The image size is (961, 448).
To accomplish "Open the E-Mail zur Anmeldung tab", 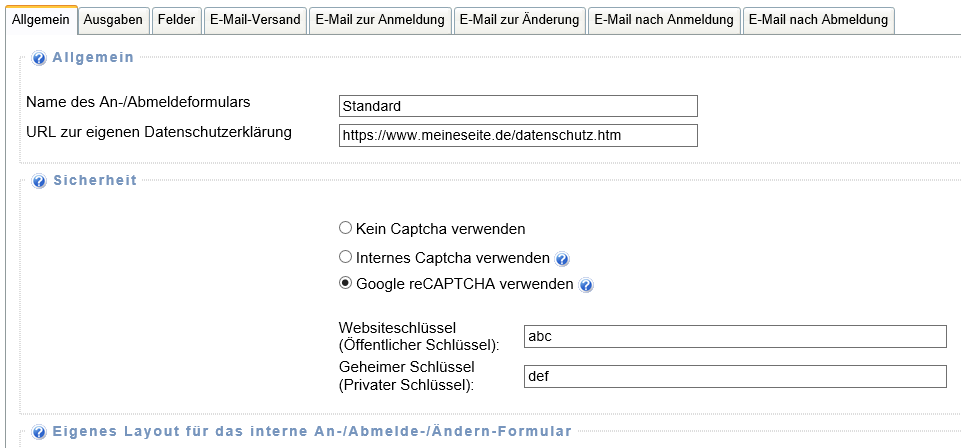I will 379,20.
